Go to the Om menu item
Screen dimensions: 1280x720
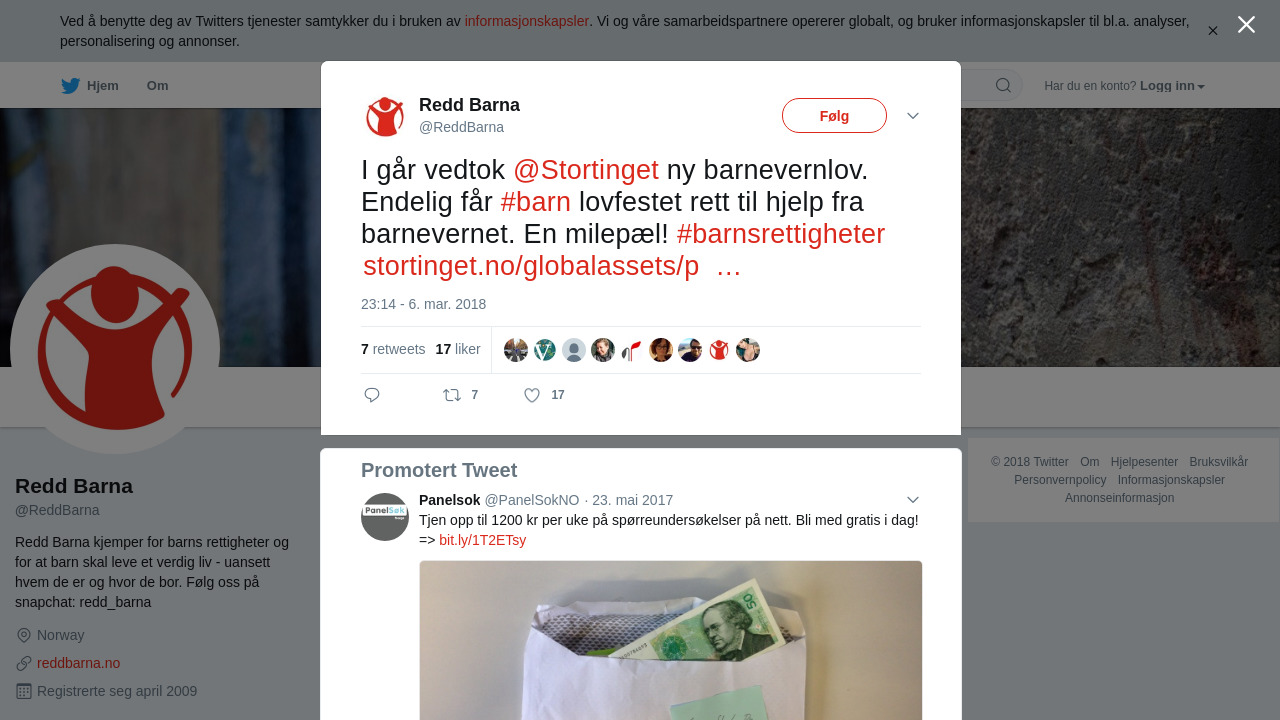[157, 86]
